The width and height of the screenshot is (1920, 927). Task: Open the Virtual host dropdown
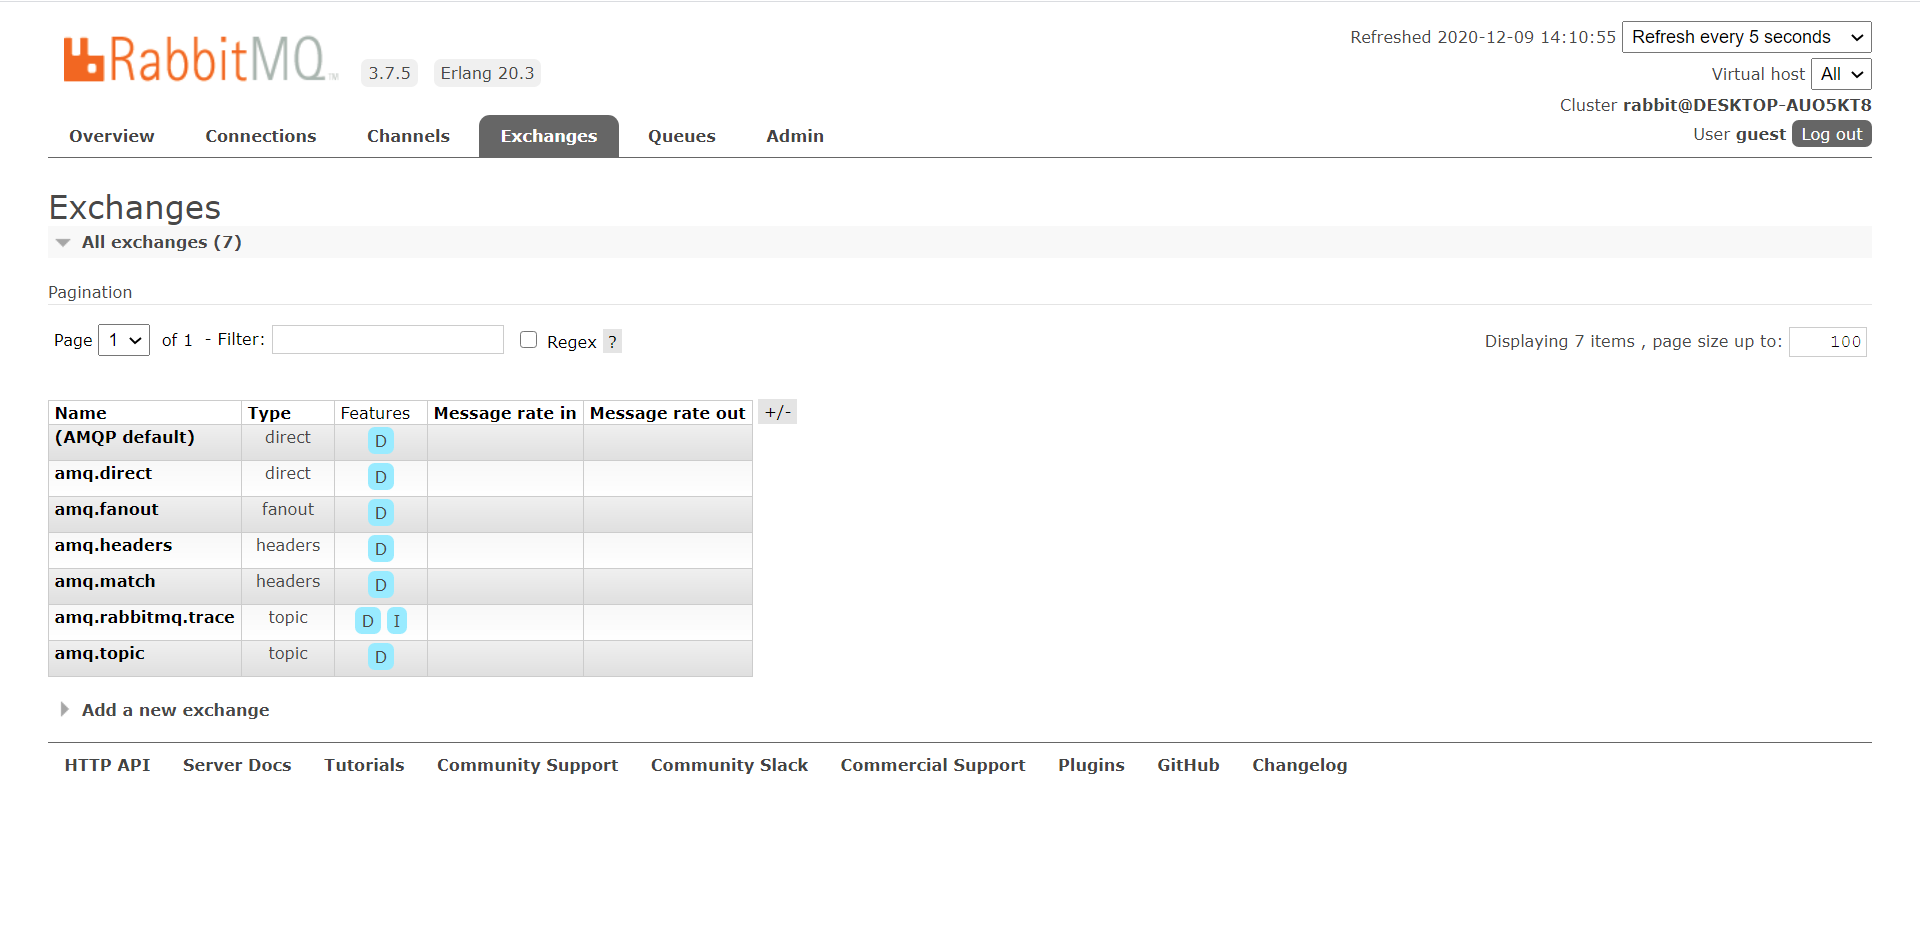point(1841,74)
